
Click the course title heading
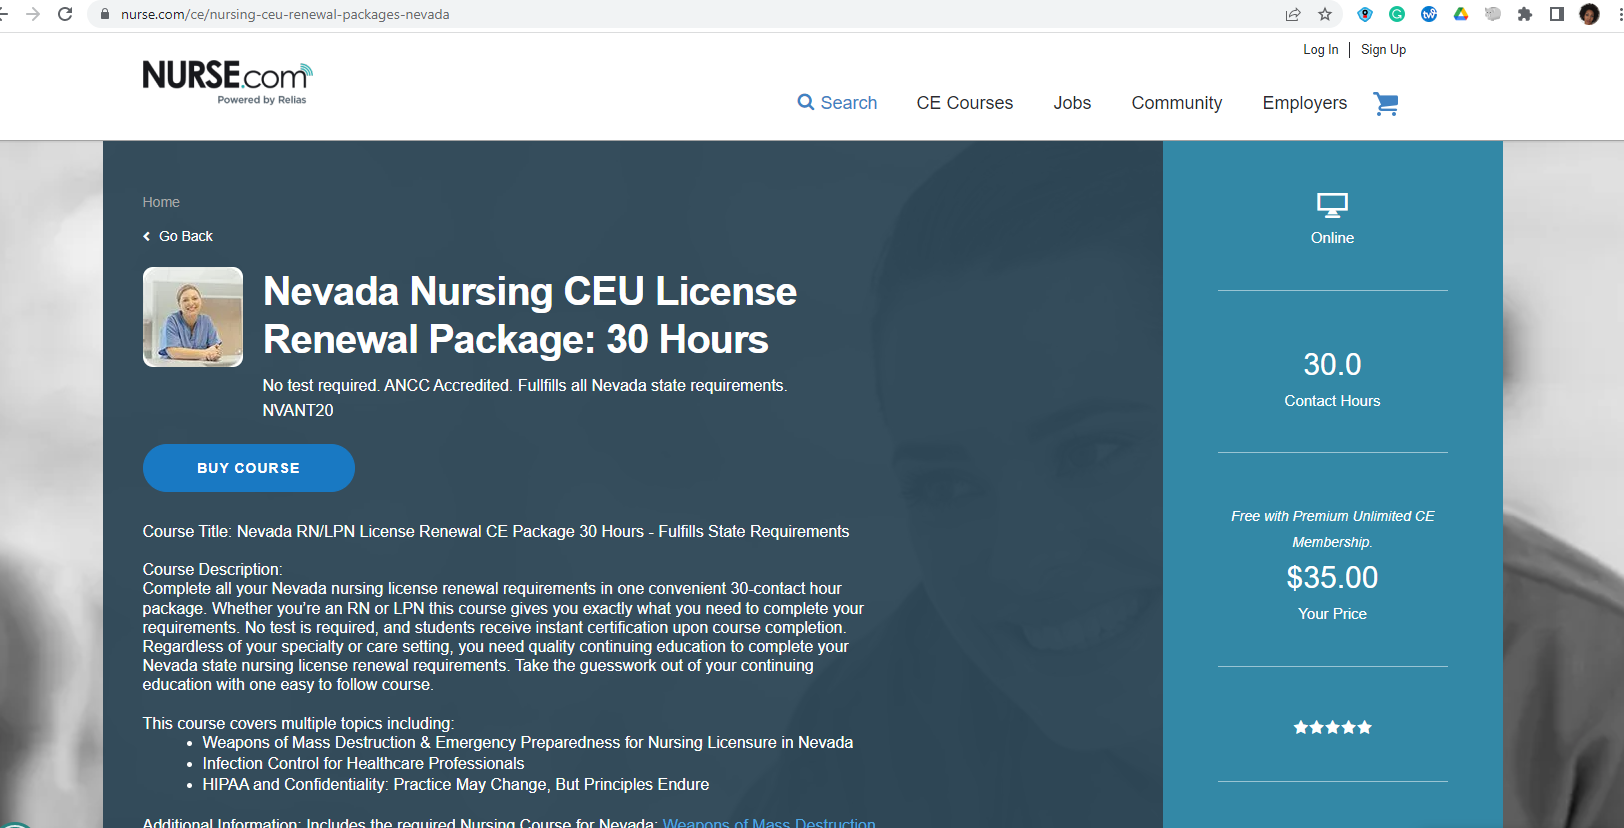[x=530, y=315]
